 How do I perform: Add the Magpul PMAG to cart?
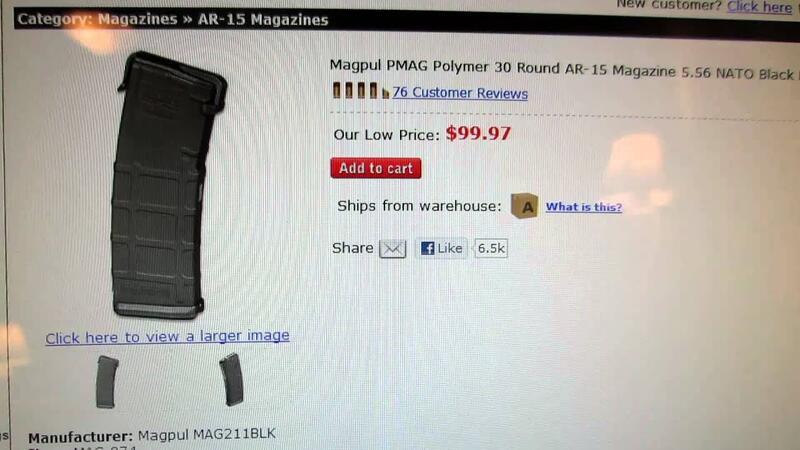(376, 168)
